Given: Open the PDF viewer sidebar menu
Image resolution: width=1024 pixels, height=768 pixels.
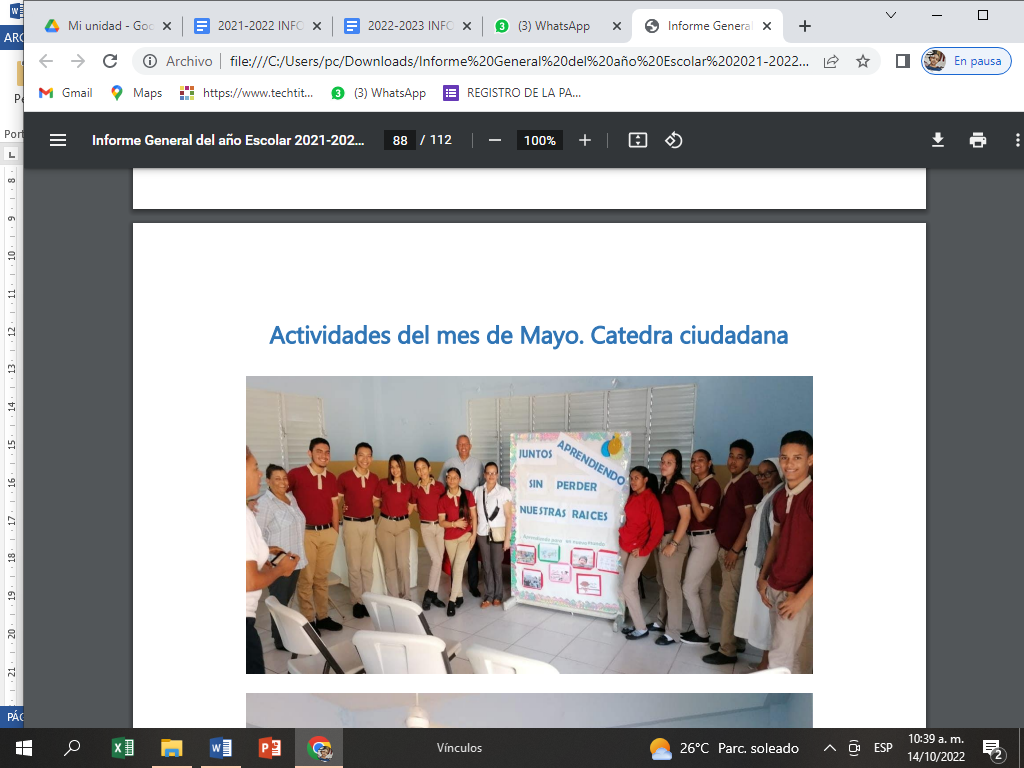Looking at the screenshot, I should 58,140.
